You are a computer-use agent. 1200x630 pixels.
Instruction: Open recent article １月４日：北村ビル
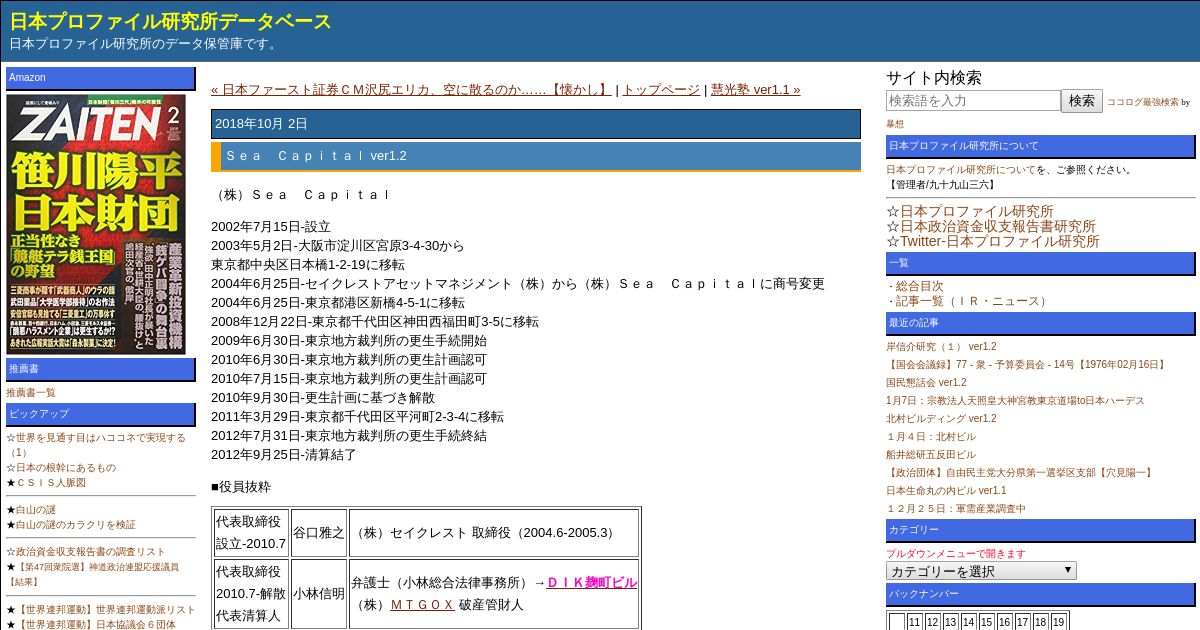point(931,437)
